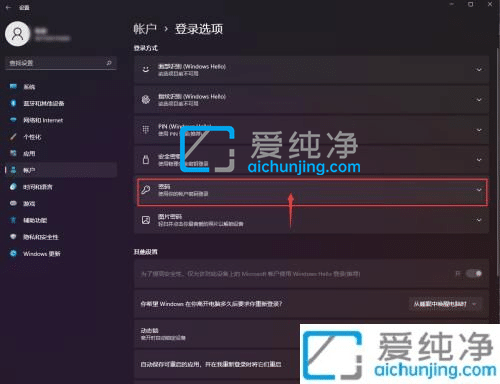This screenshot has height=384, width=500.
Task: Expand the 指纹识别 (Windows Hello) chevron
Action: 479,100
